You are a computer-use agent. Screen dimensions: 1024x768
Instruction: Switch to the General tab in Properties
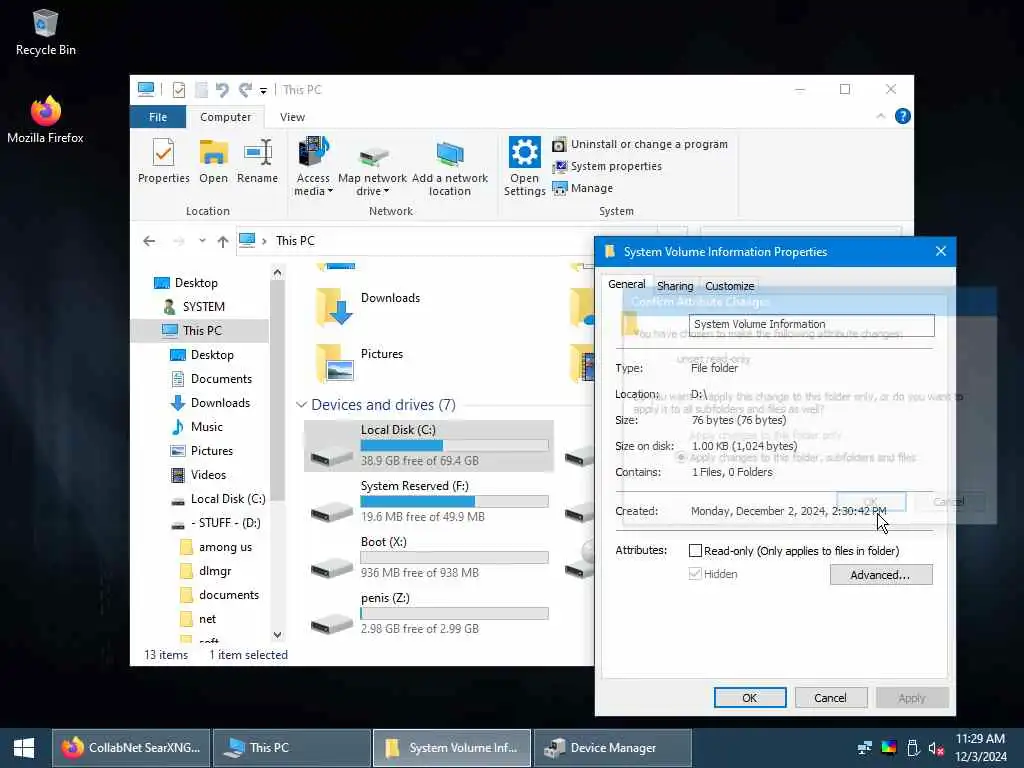[x=626, y=284]
